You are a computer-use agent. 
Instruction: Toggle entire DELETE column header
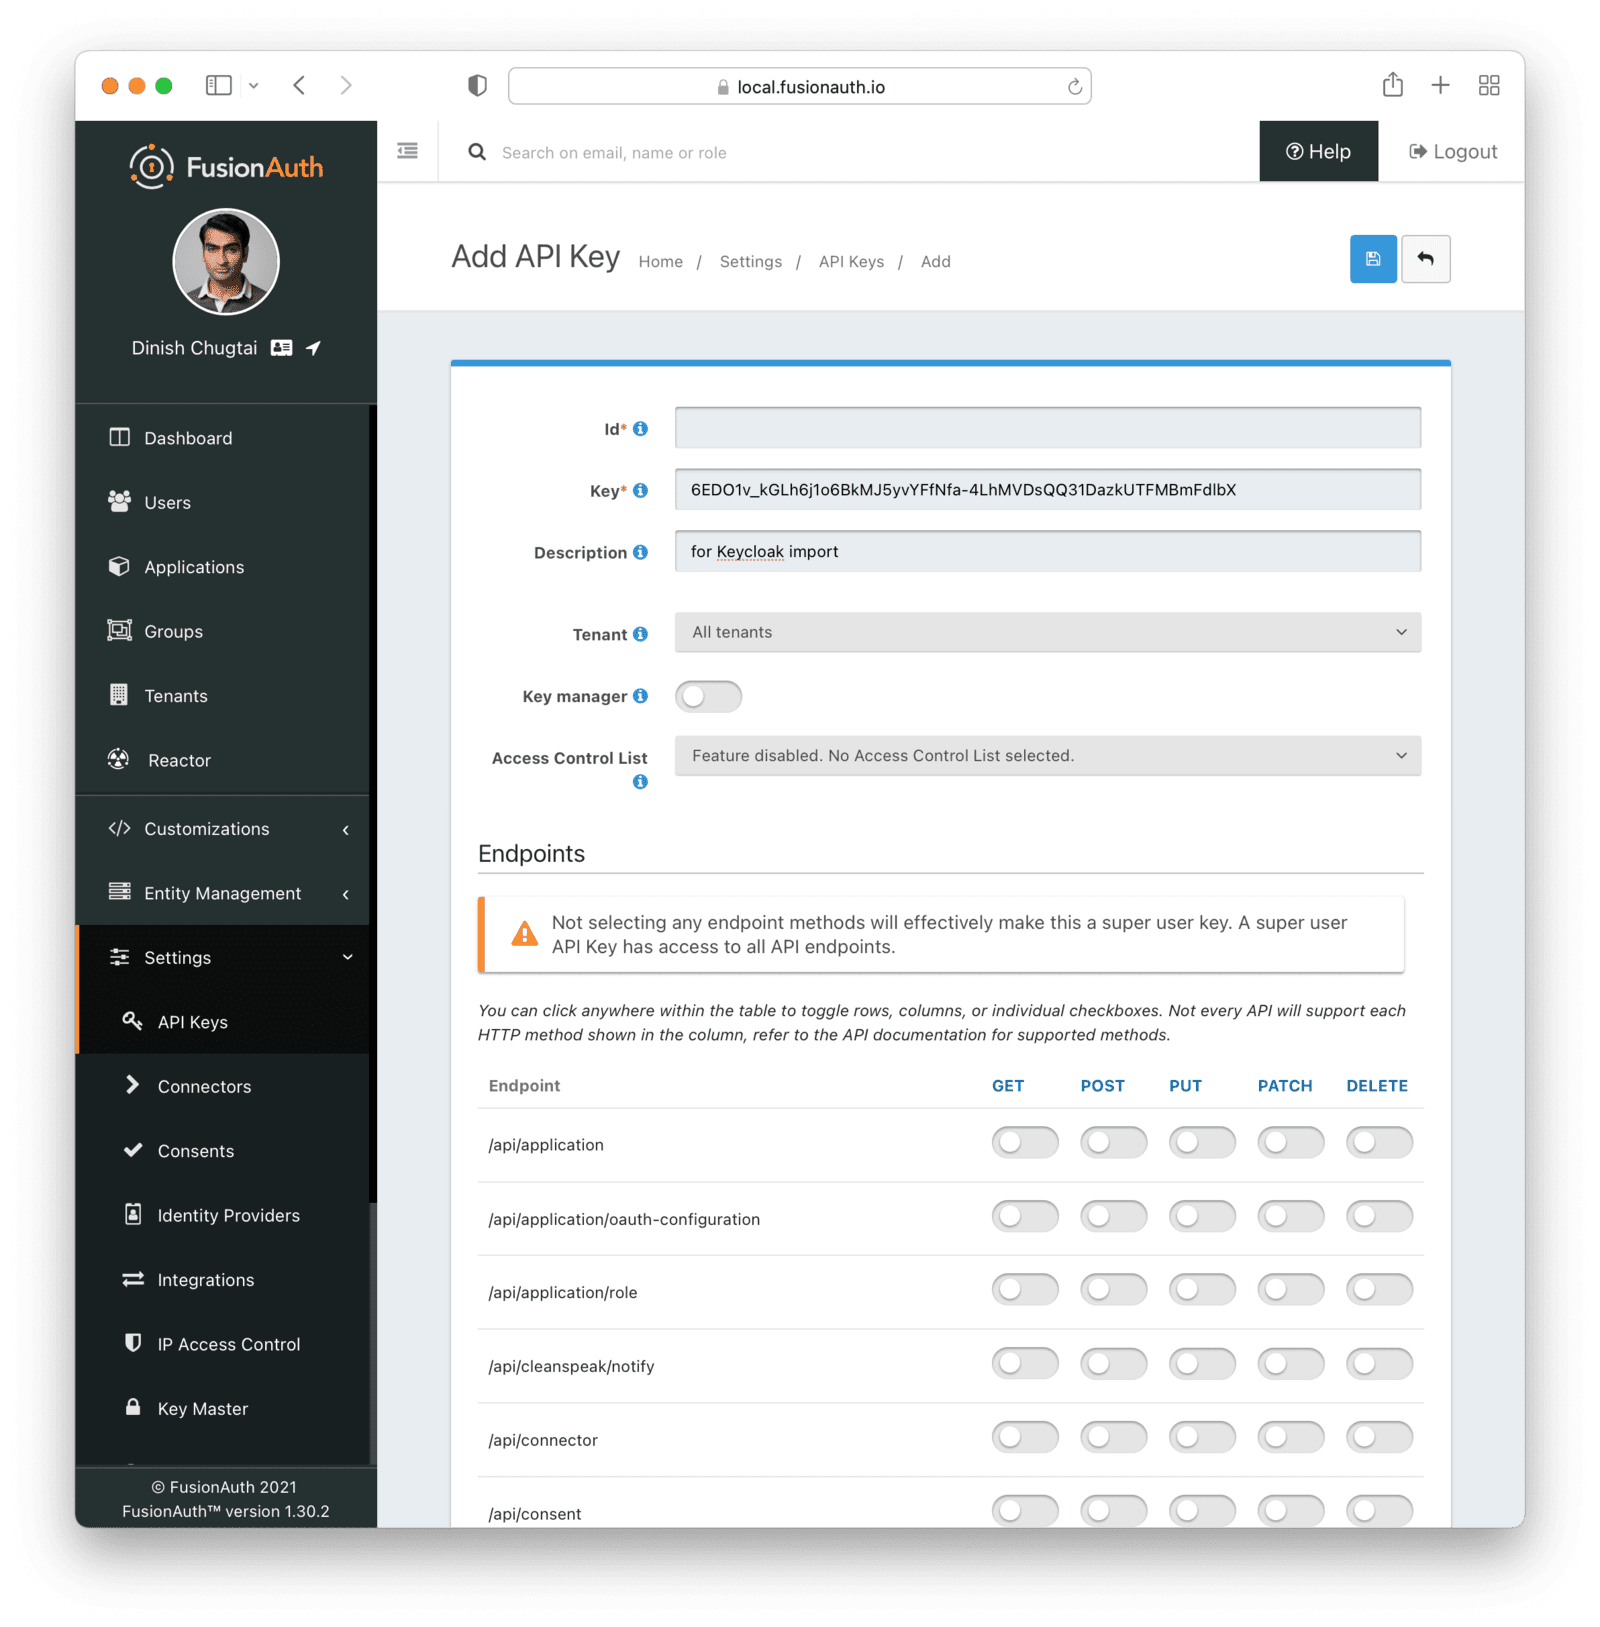[x=1377, y=1086]
